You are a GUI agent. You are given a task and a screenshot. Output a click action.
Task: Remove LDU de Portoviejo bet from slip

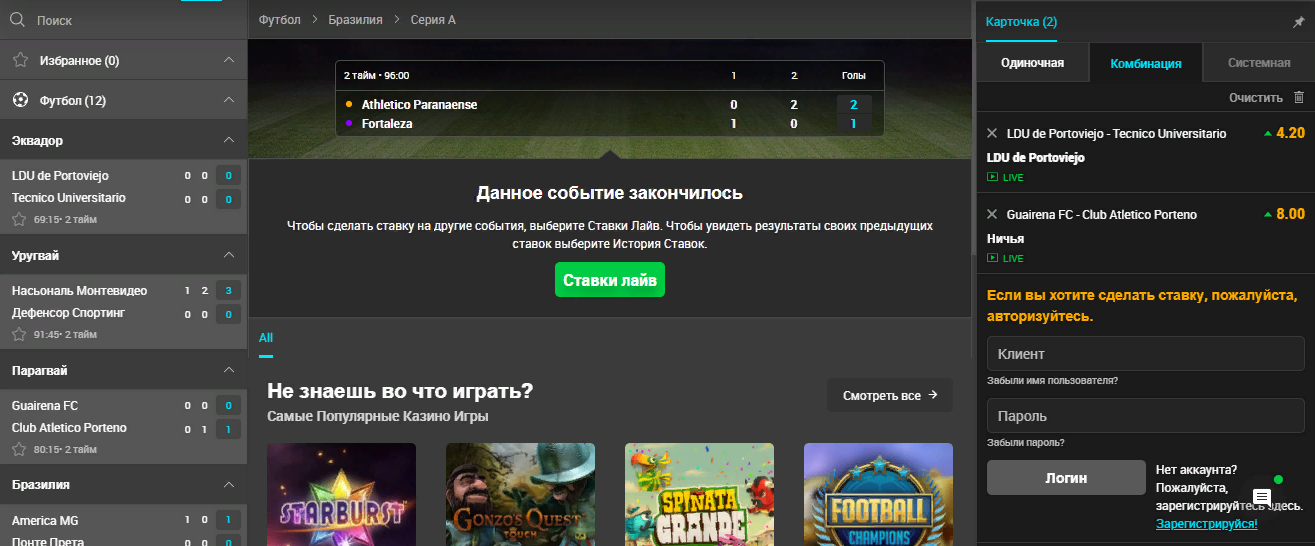point(992,133)
